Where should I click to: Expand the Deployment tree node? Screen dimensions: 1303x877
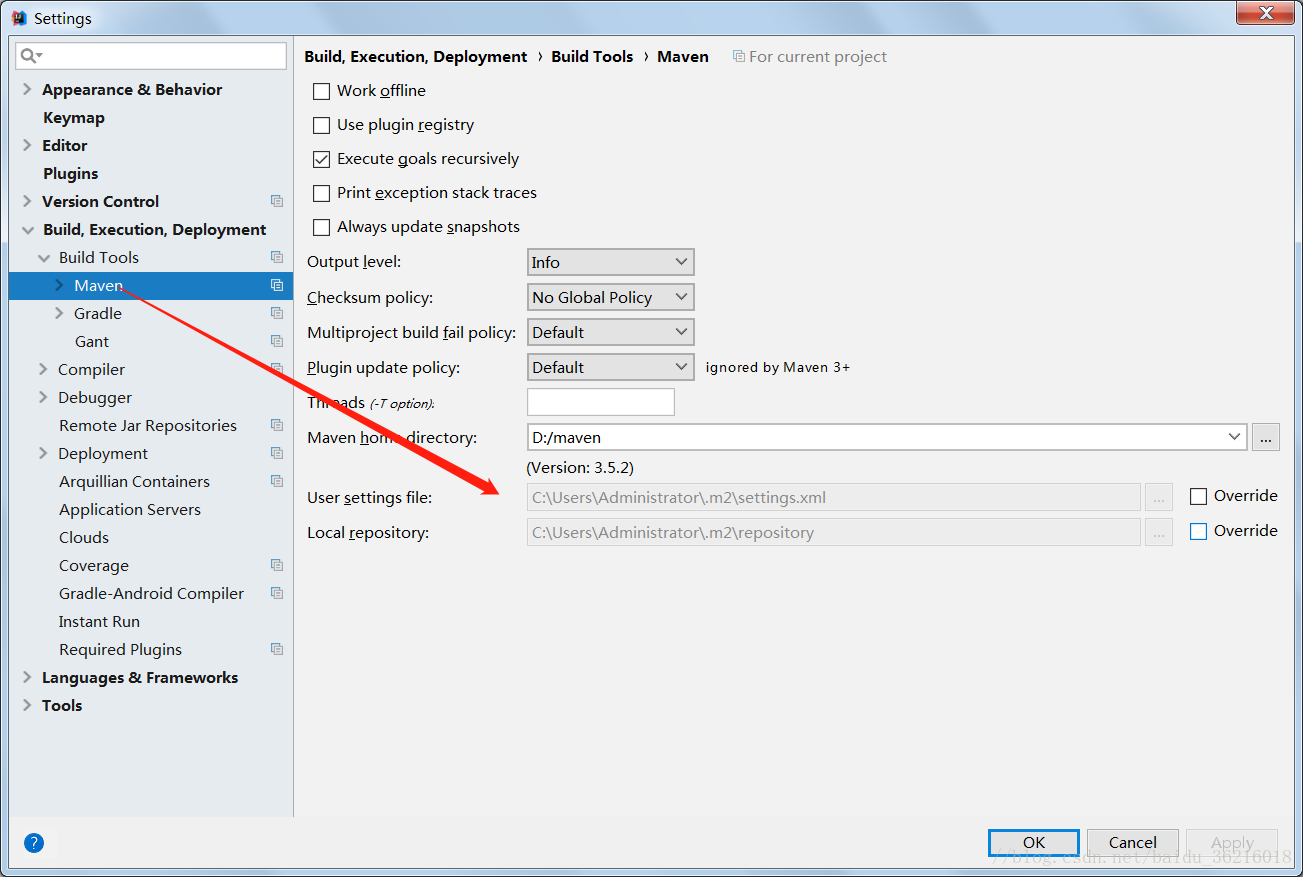[43, 453]
